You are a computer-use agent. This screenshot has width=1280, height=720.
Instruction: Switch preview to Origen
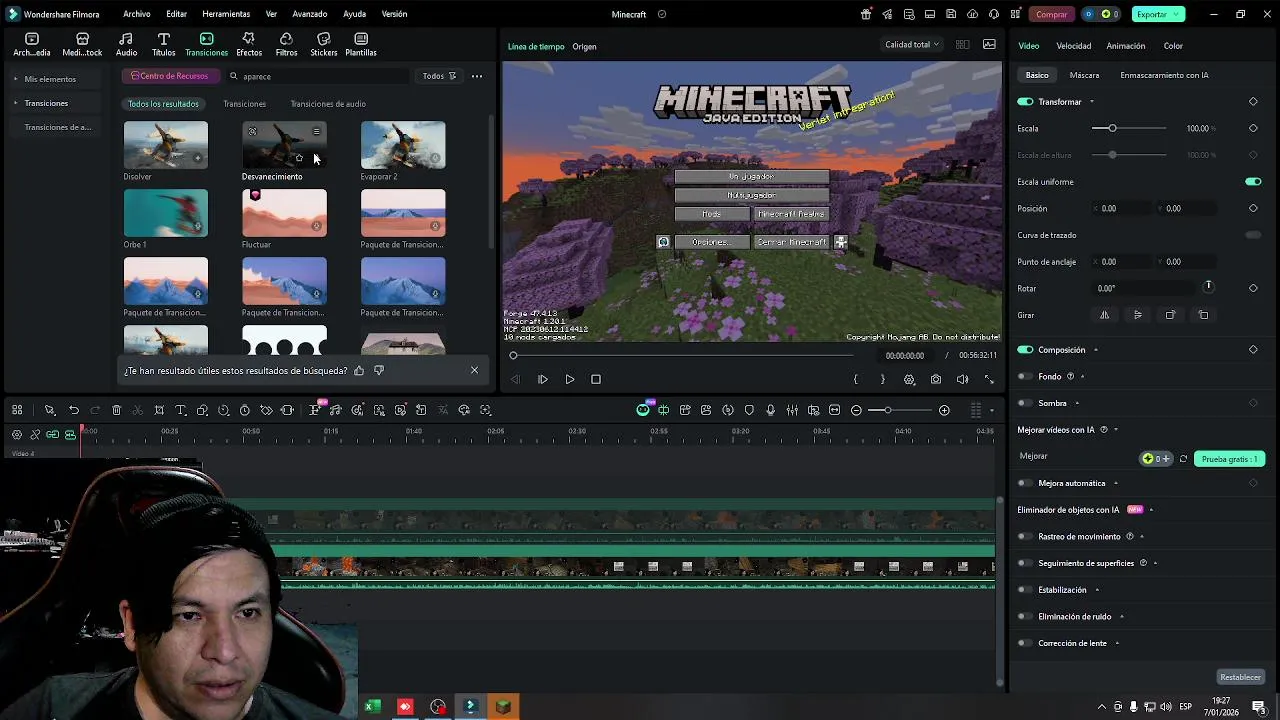pyautogui.click(x=584, y=47)
